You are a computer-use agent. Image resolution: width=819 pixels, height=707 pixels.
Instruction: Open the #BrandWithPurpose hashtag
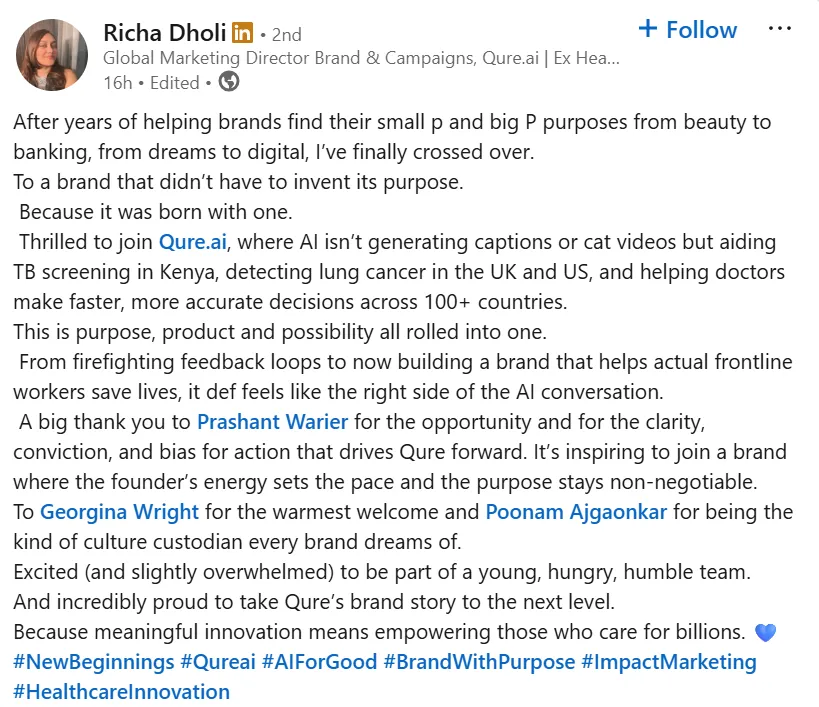(479, 662)
